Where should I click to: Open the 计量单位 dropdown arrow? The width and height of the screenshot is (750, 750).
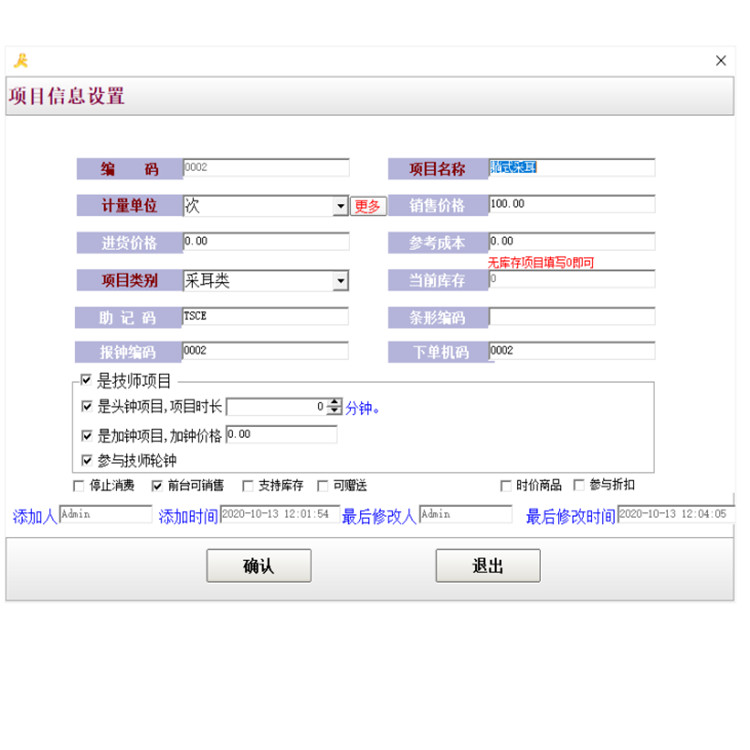point(341,206)
